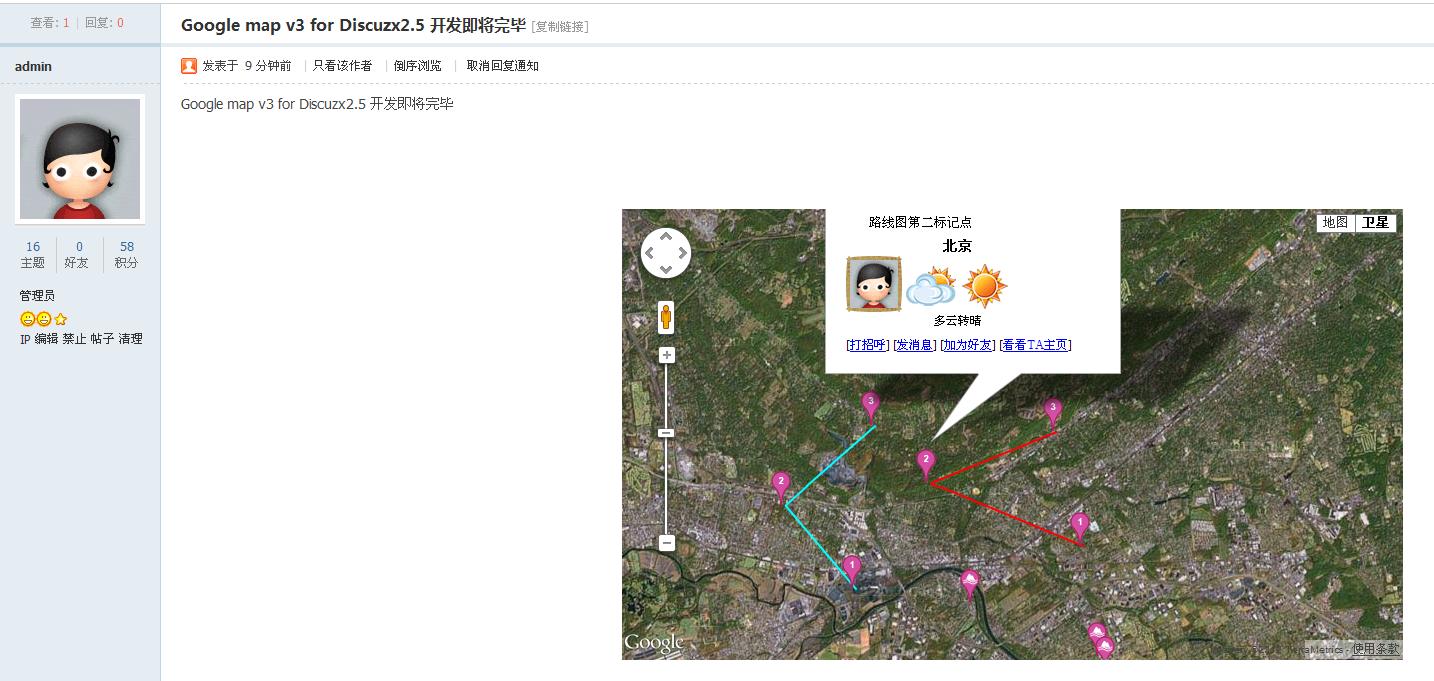This screenshot has width=1434, height=681.
Task: Zoom out with the map minus button
Action: coord(667,543)
